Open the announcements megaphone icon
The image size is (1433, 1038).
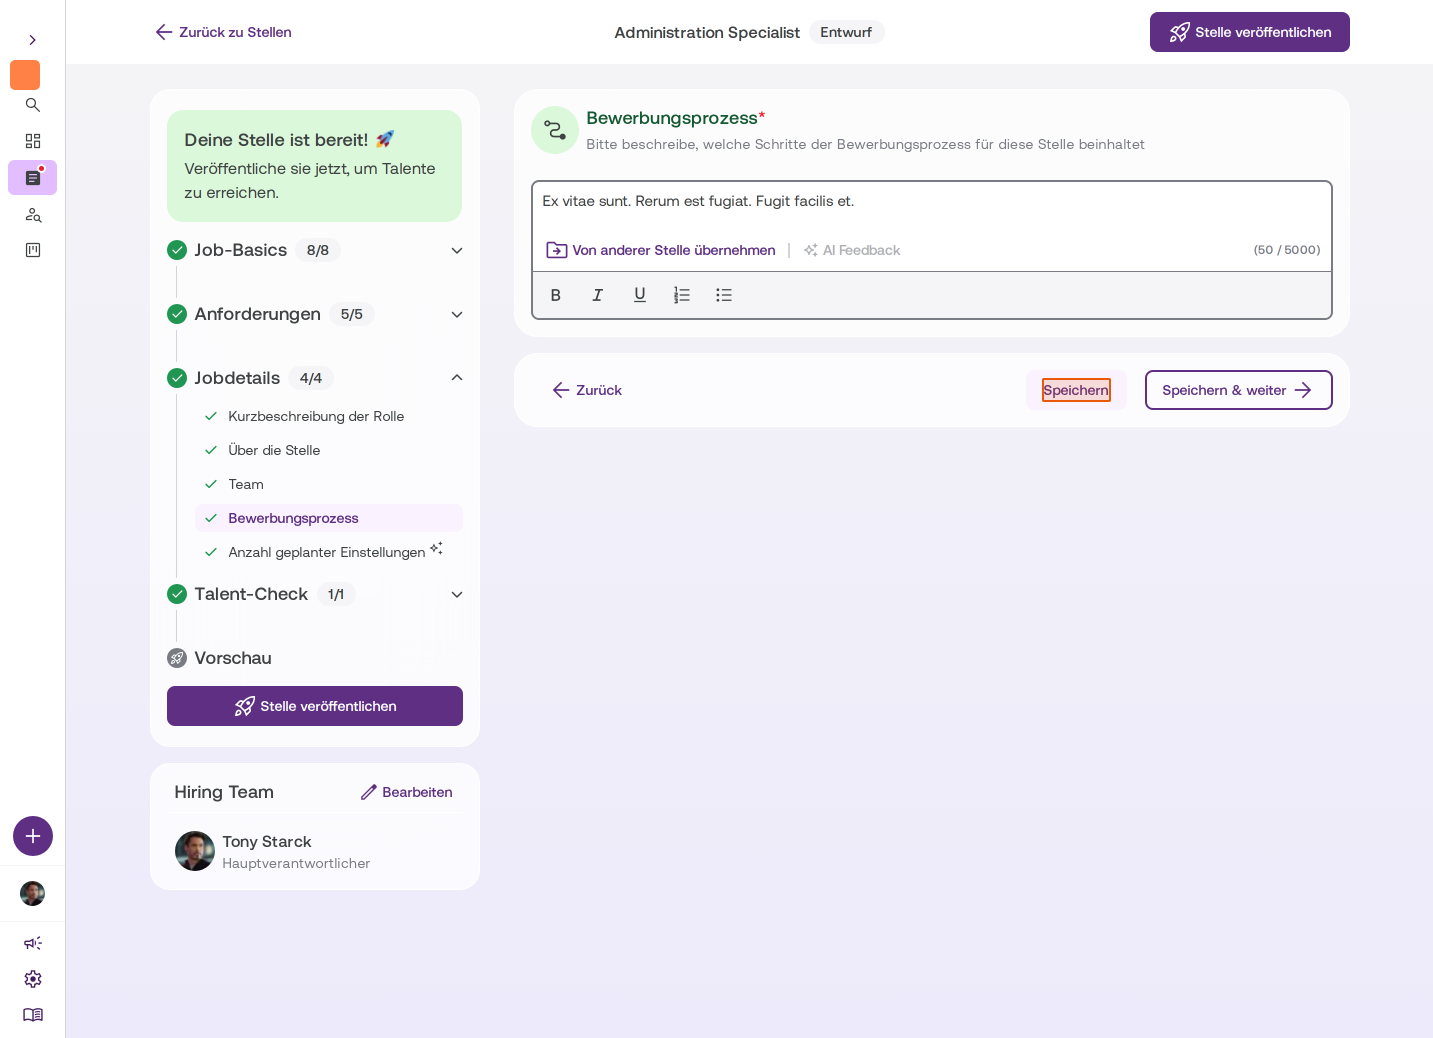33,943
